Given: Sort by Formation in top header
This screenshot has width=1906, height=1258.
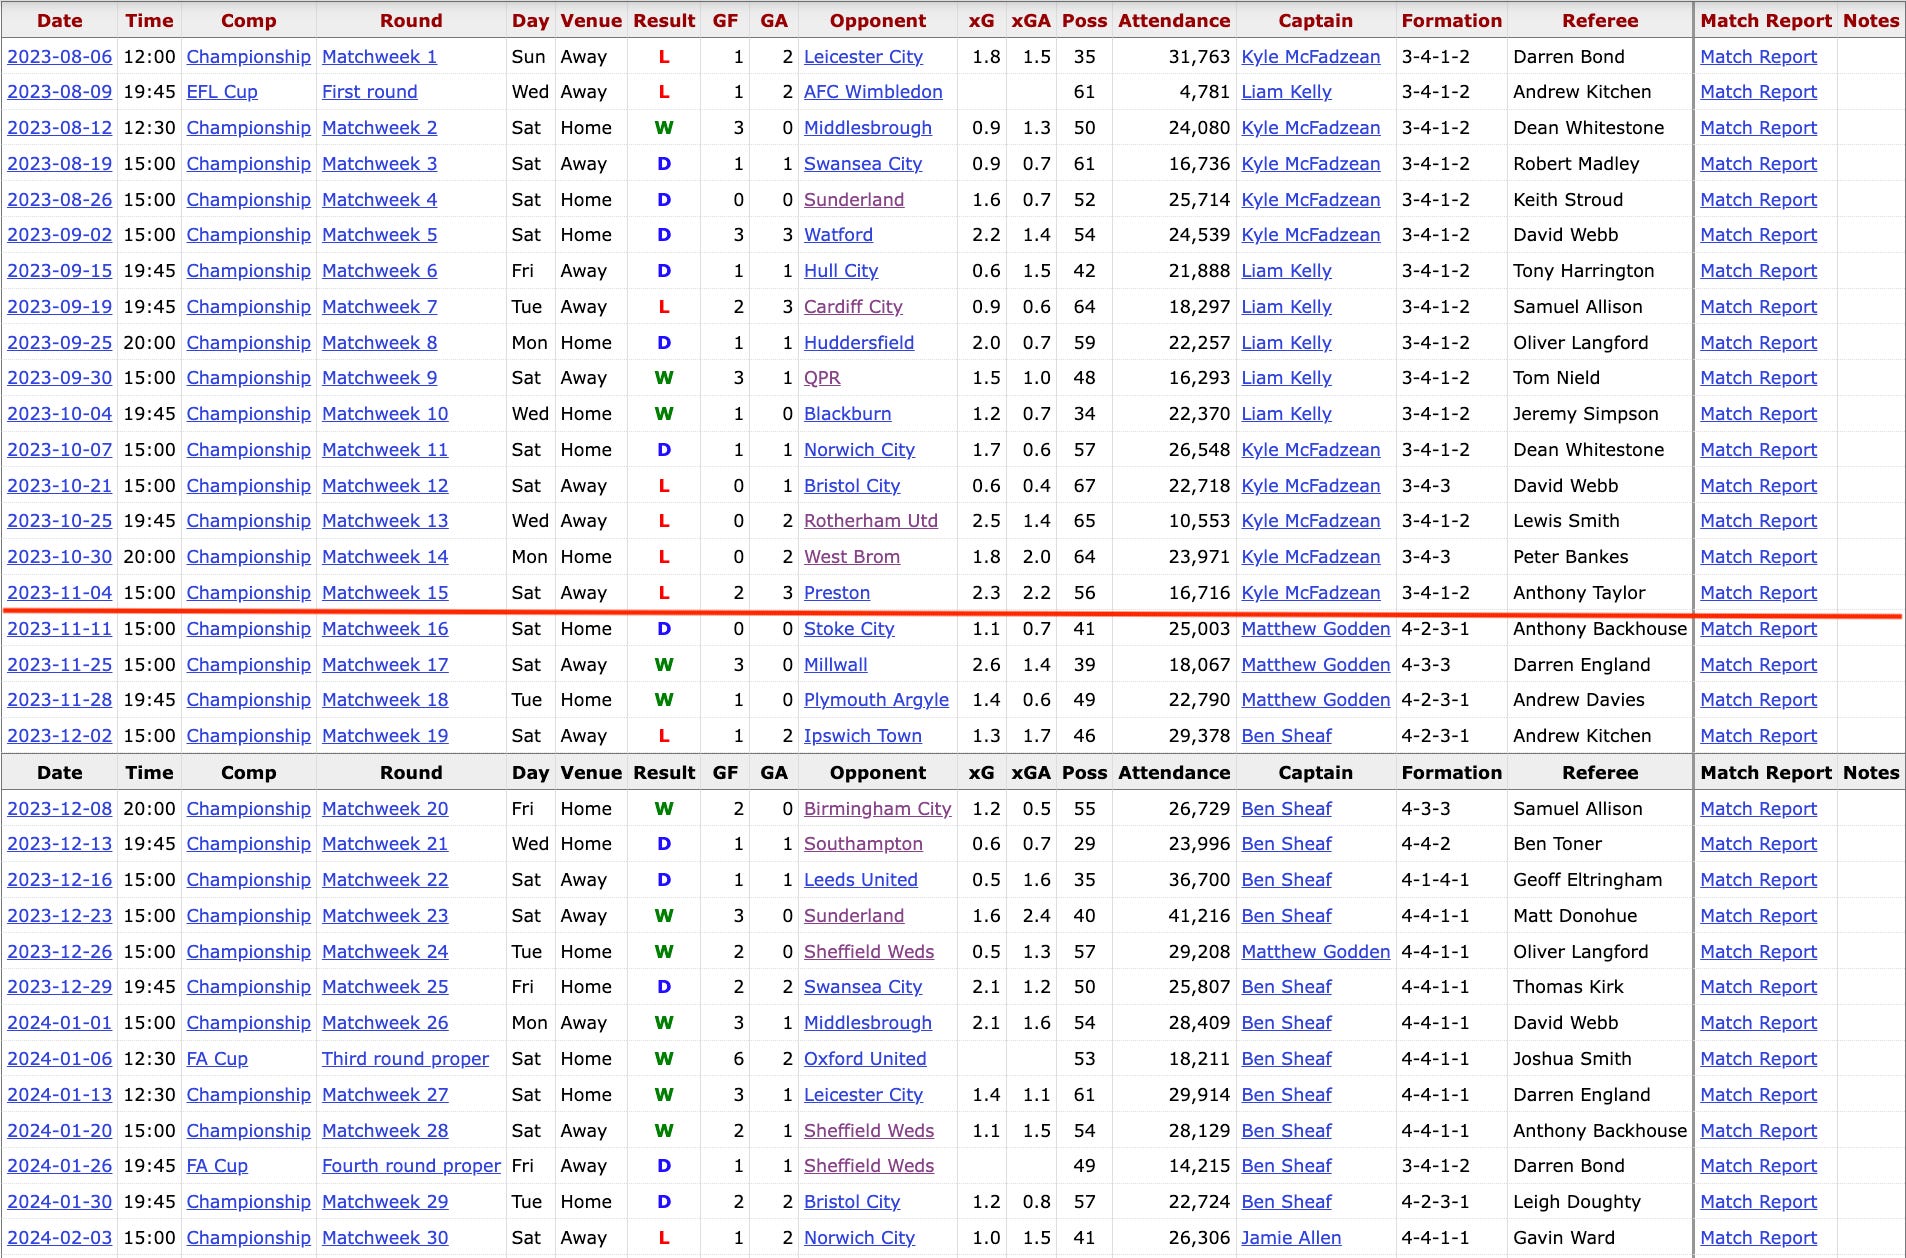Looking at the screenshot, I should pyautogui.click(x=1451, y=21).
